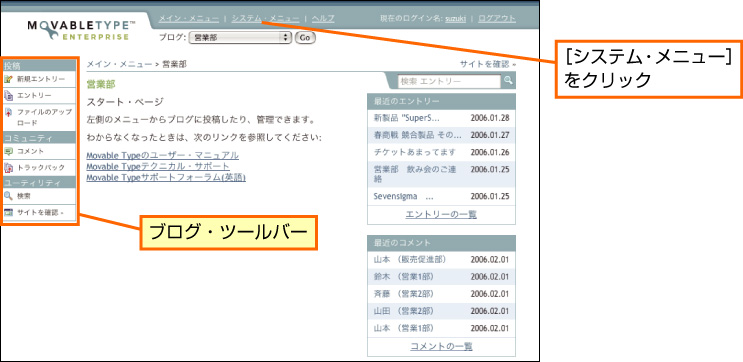Screen dimensions: 743x362
Task: Select トラックバック in the blog toolbar
Action: pos(41,168)
